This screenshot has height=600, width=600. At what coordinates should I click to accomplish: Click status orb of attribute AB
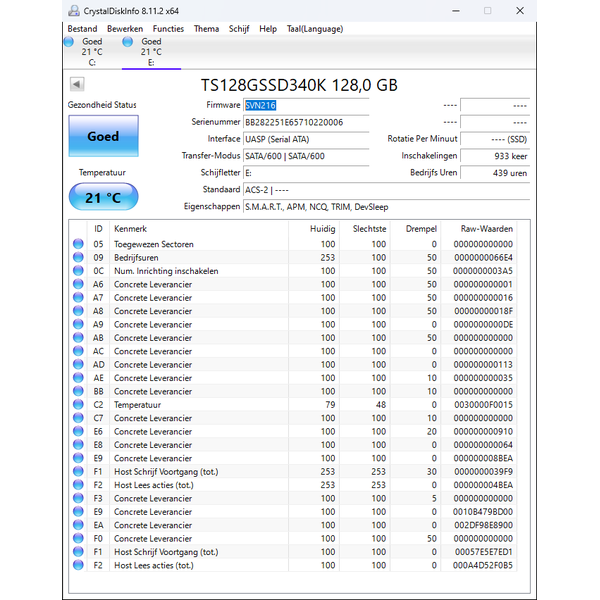[78, 338]
